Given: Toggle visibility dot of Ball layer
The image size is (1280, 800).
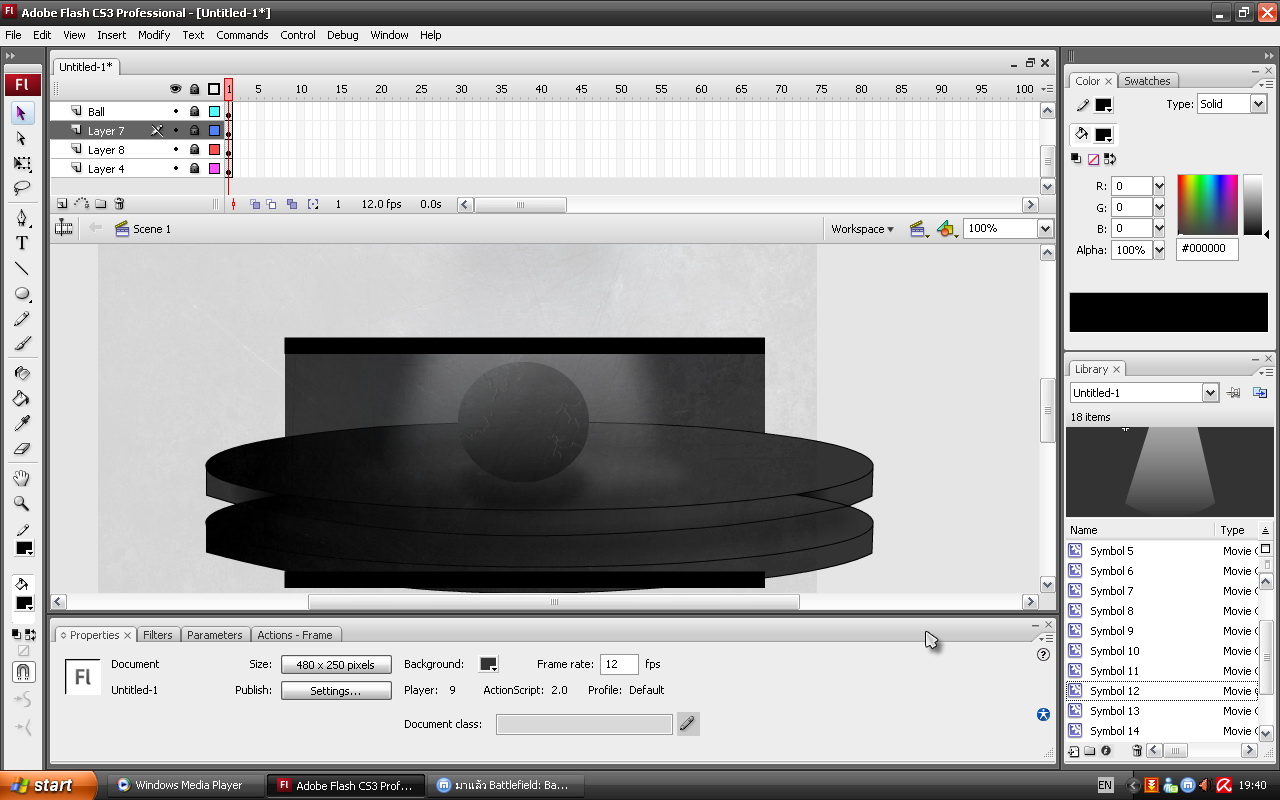Looking at the screenshot, I should [176, 112].
